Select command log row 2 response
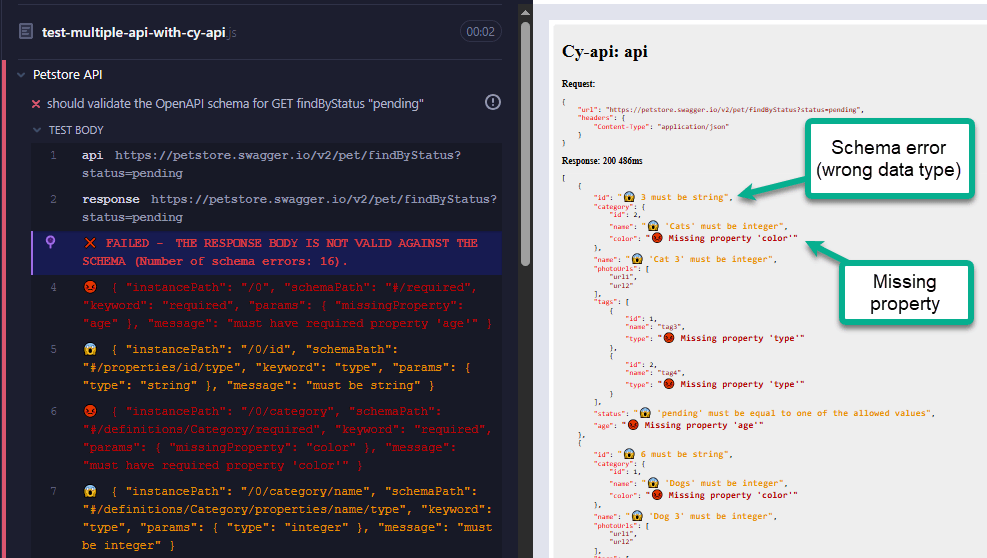This screenshot has width=987, height=558. tap(267, 208)
